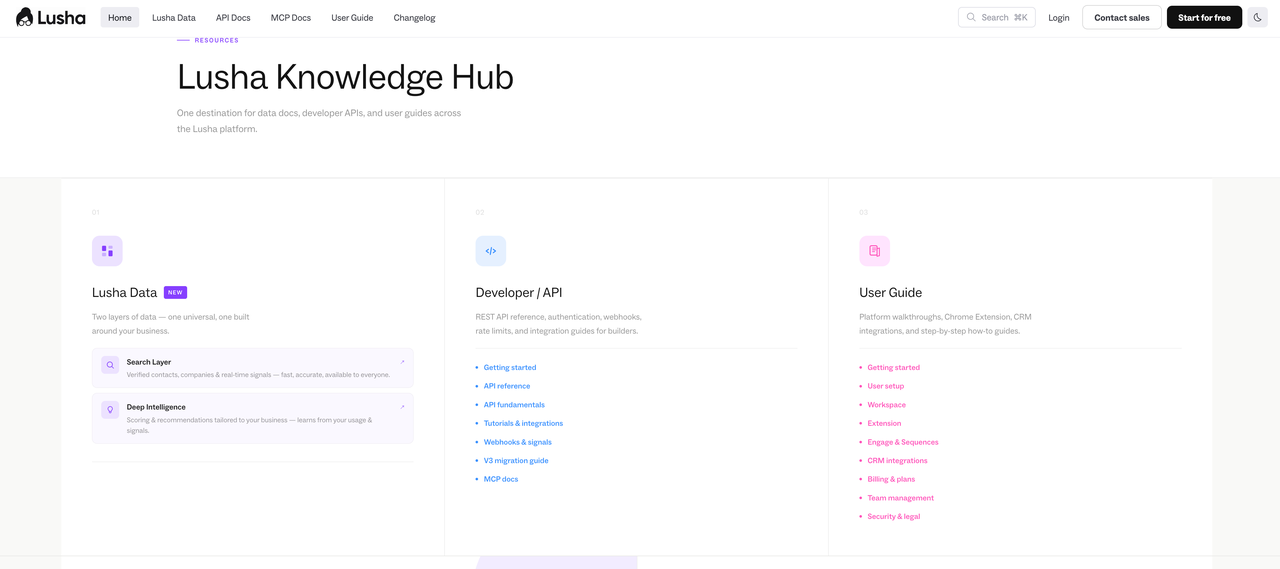The image size is (1280, 569).
Task: Open the CRM integrations link
Action: point(898,461)
